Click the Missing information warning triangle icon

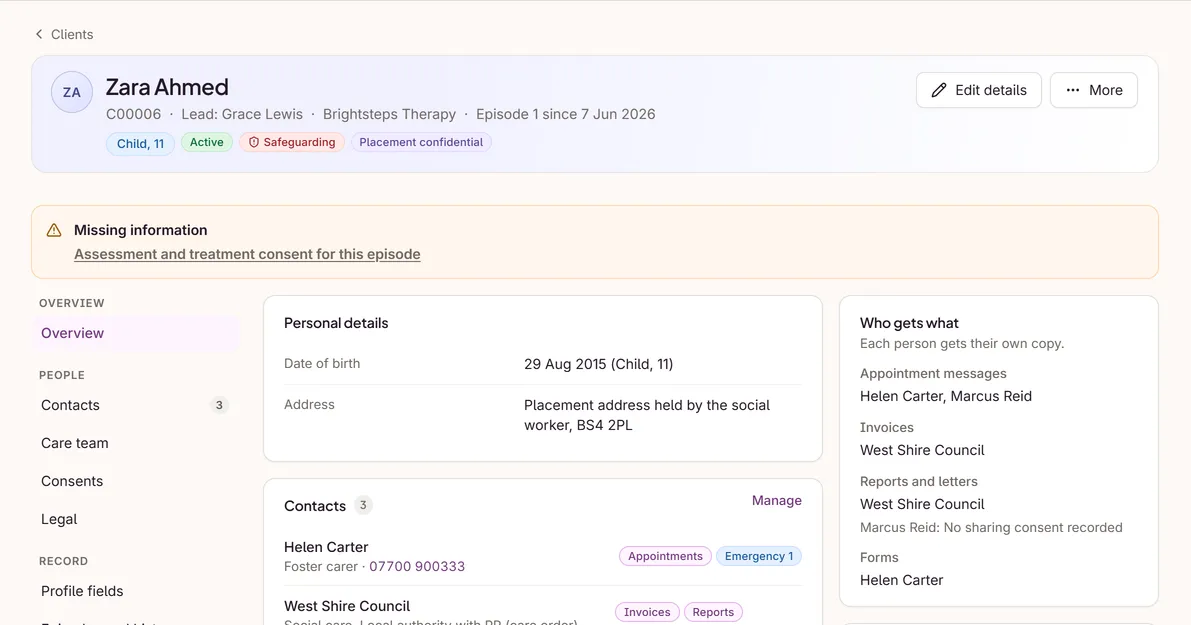tap(54, 230)
